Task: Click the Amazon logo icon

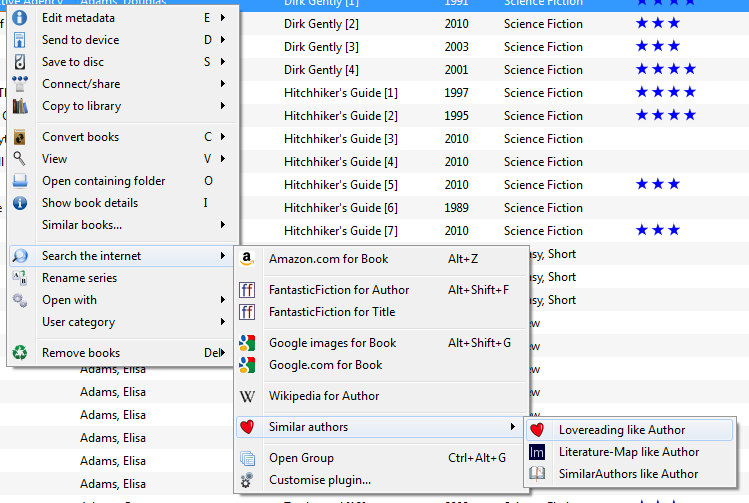Action: tap(247, 259)
